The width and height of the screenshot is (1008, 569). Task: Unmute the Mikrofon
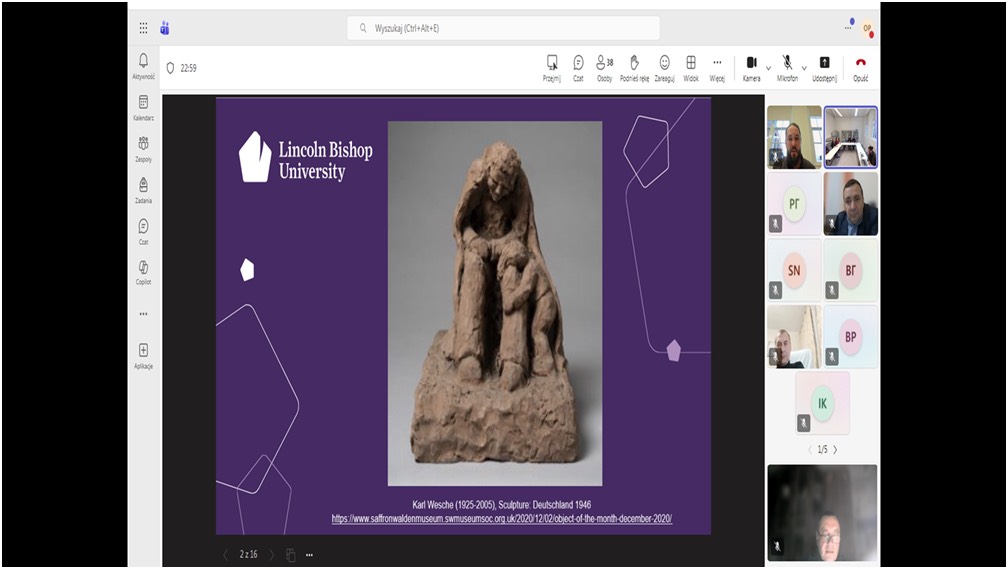point(787,64)
